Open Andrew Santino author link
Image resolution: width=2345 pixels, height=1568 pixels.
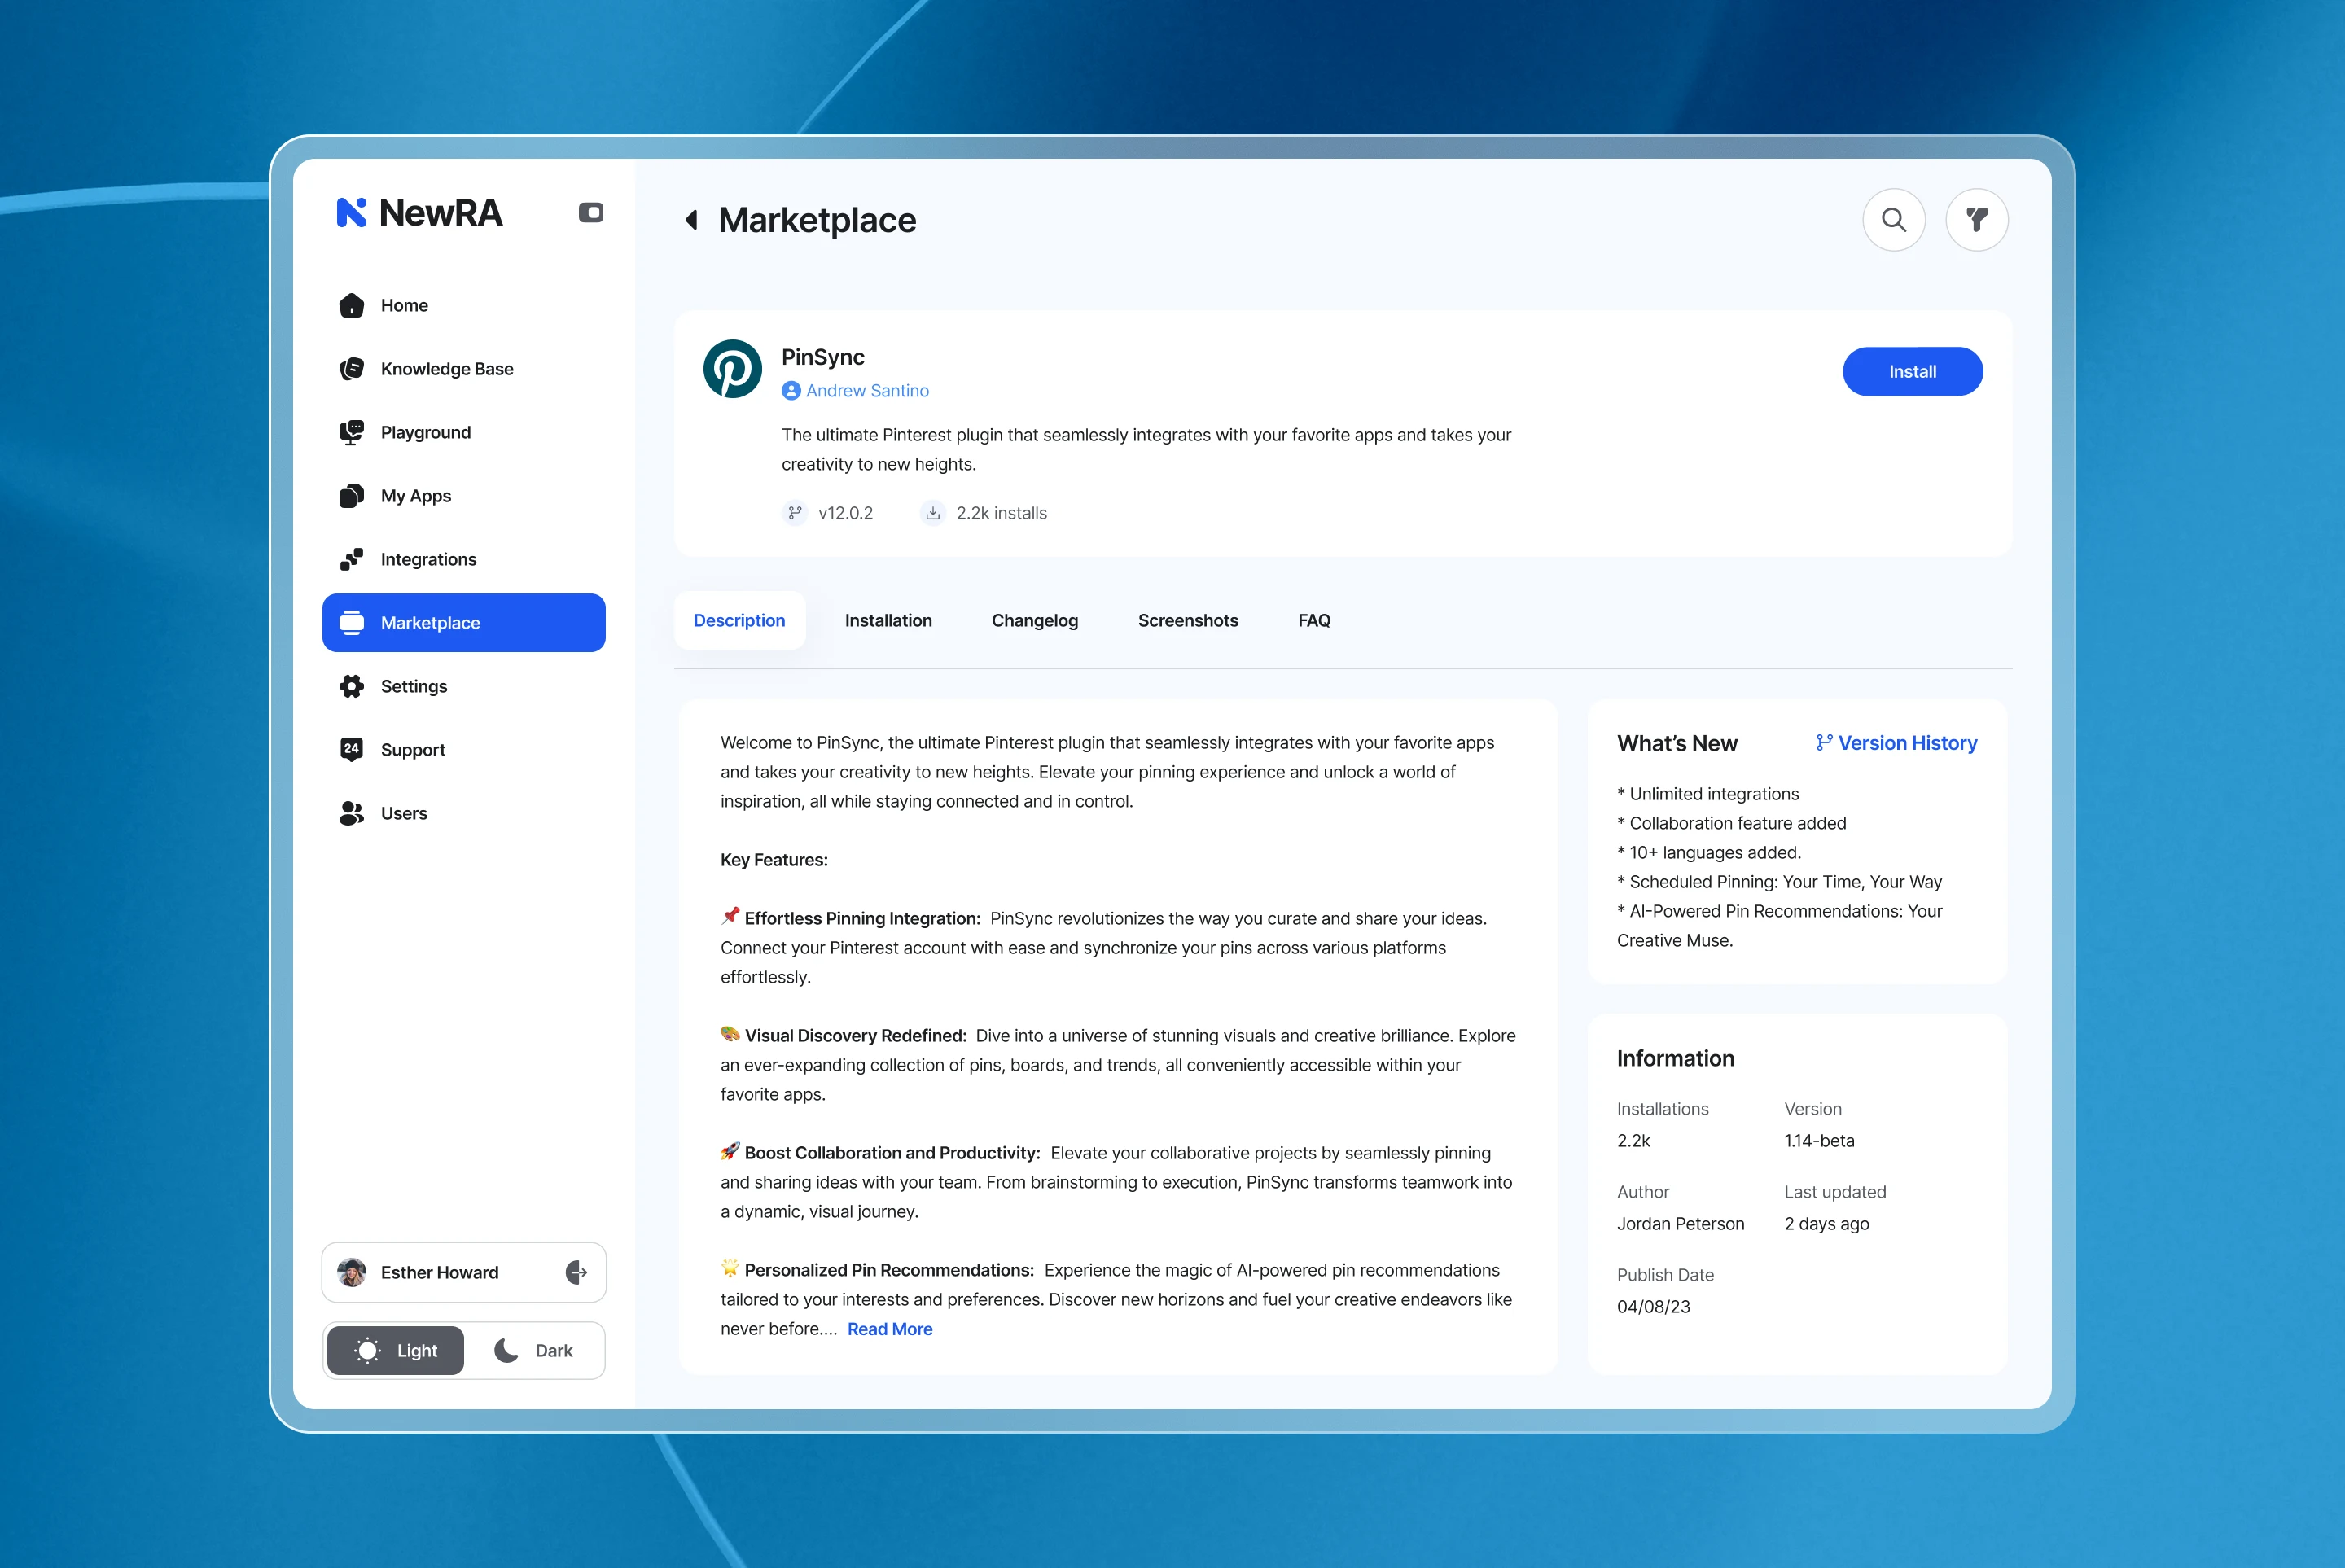(867, 391)
